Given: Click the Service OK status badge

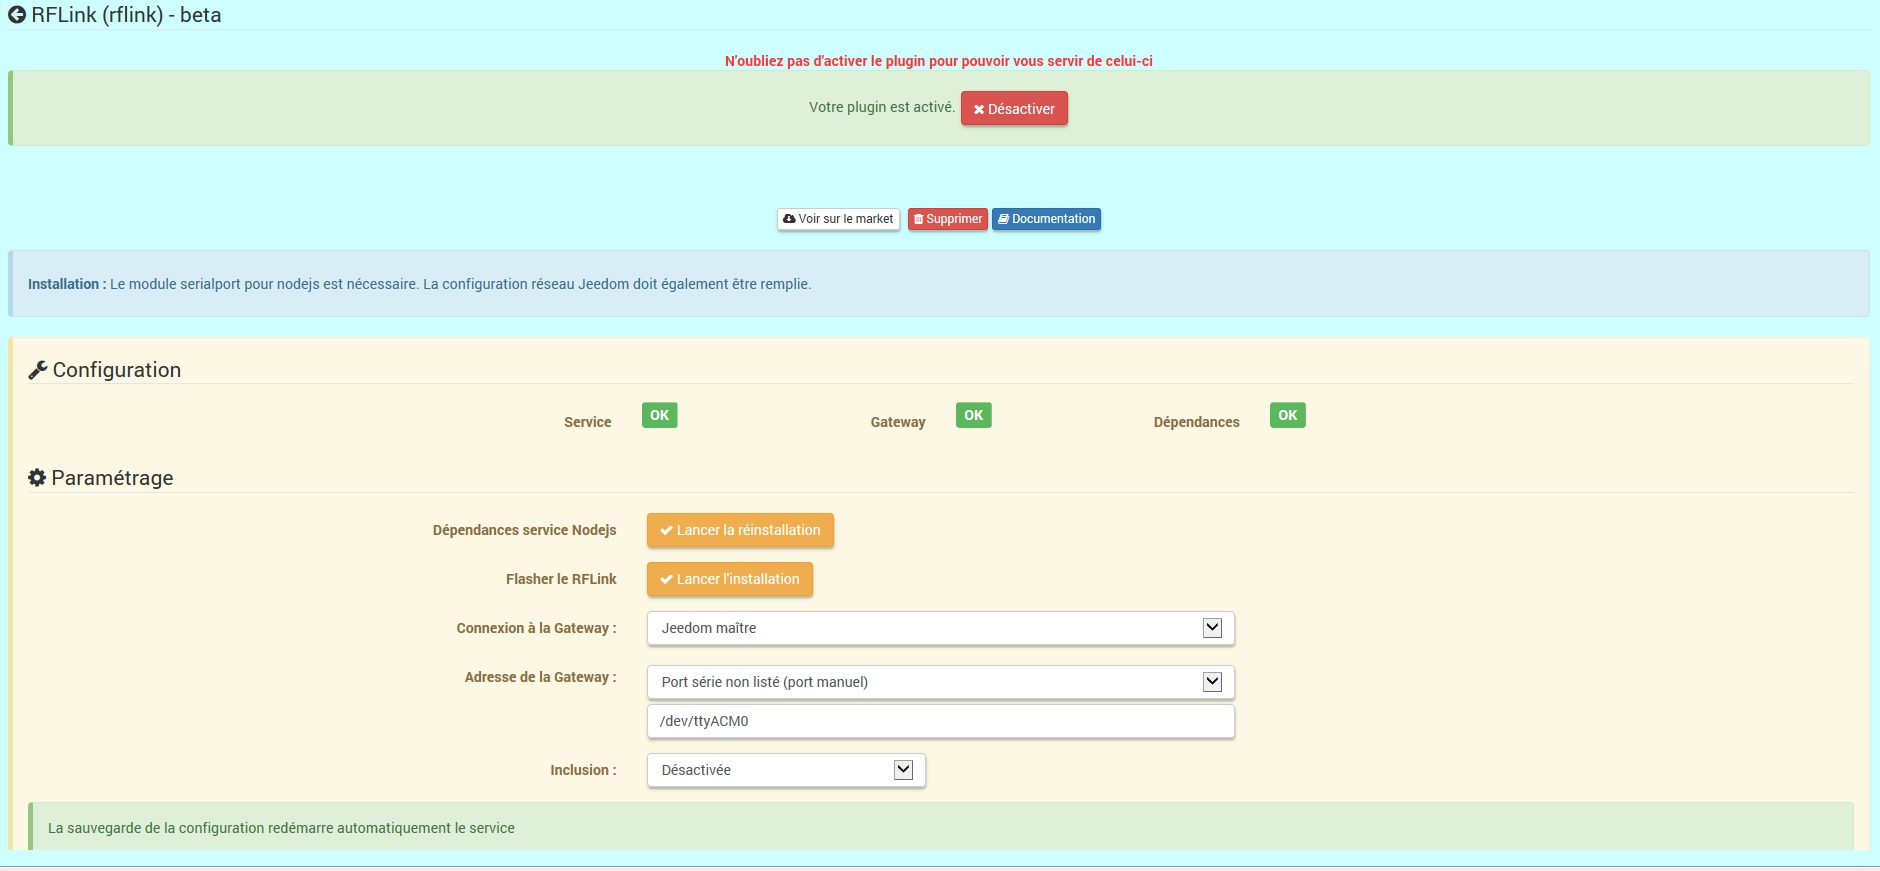Looking at the screenshot, I should click(x=660, y=415).
